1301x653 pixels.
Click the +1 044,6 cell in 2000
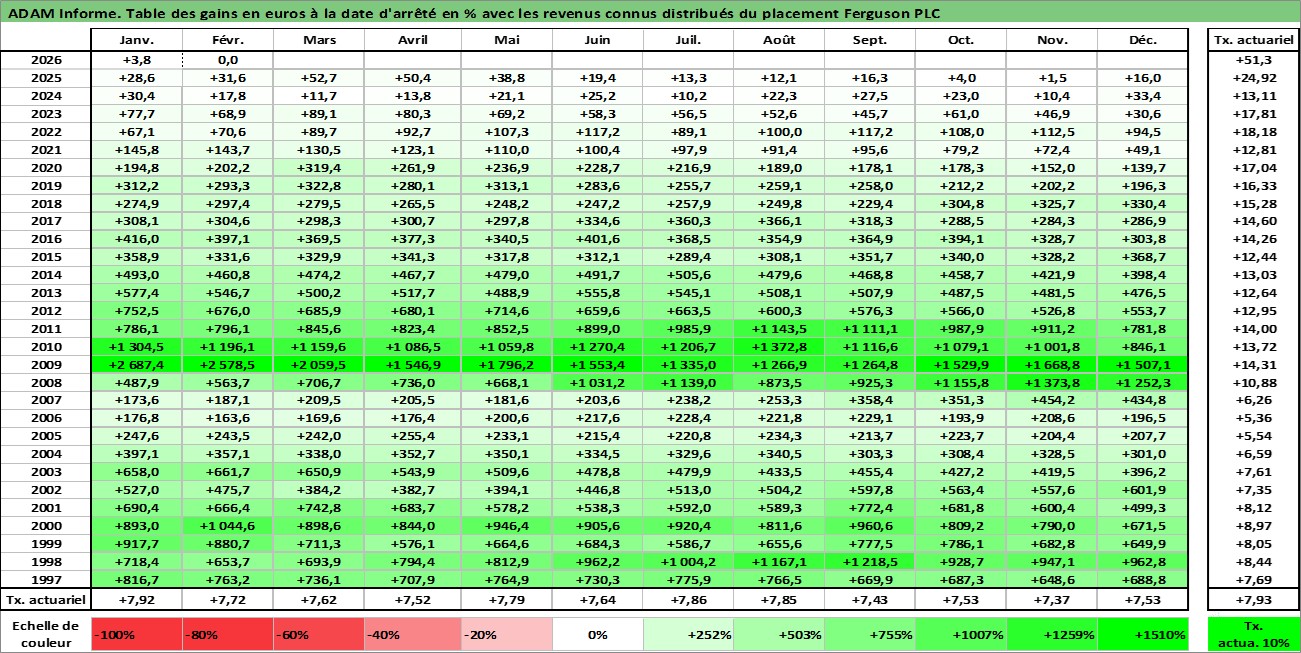click(x=227, y=526)
